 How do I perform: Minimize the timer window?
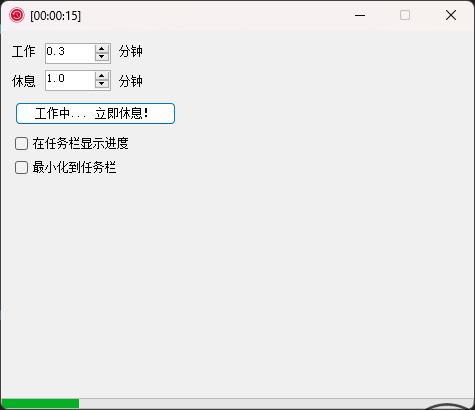tap(360, 15)
